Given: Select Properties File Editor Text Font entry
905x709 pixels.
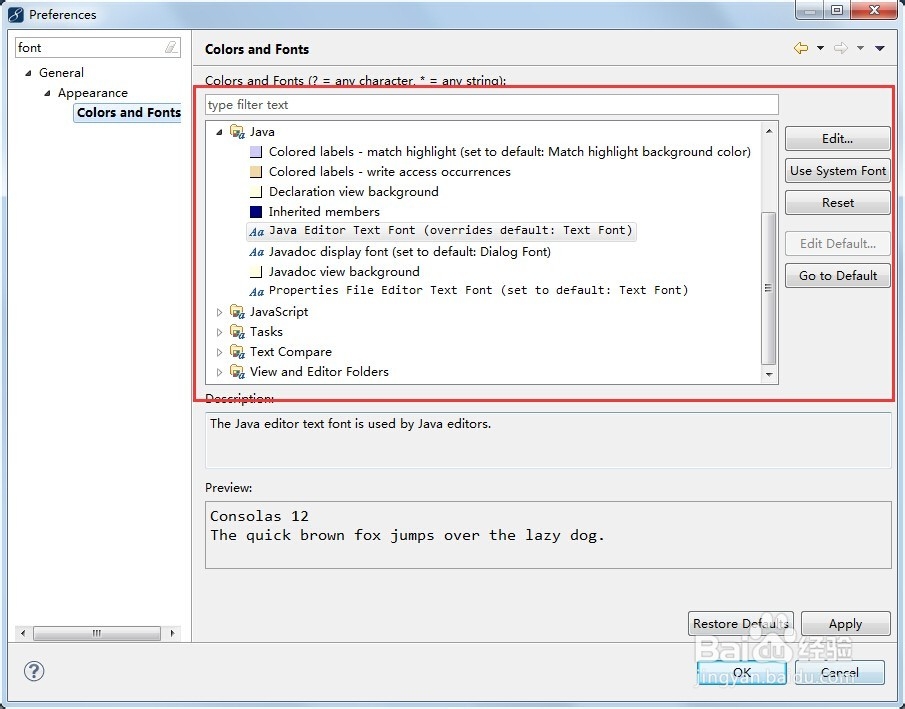Looking at the screenshot, I should coord(478,290).
